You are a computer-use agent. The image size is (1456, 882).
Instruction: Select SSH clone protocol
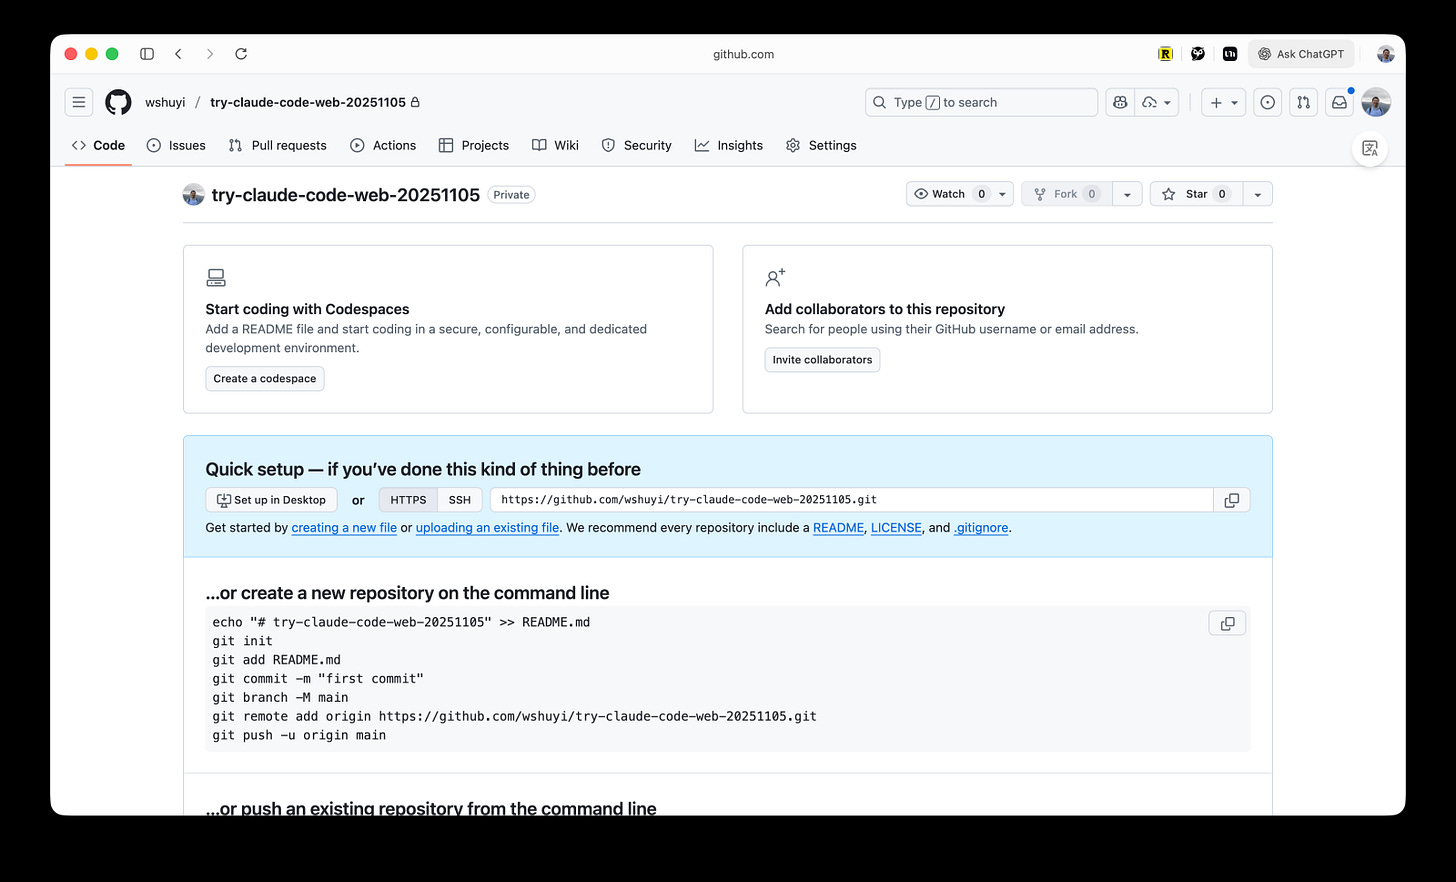(460, 500)
